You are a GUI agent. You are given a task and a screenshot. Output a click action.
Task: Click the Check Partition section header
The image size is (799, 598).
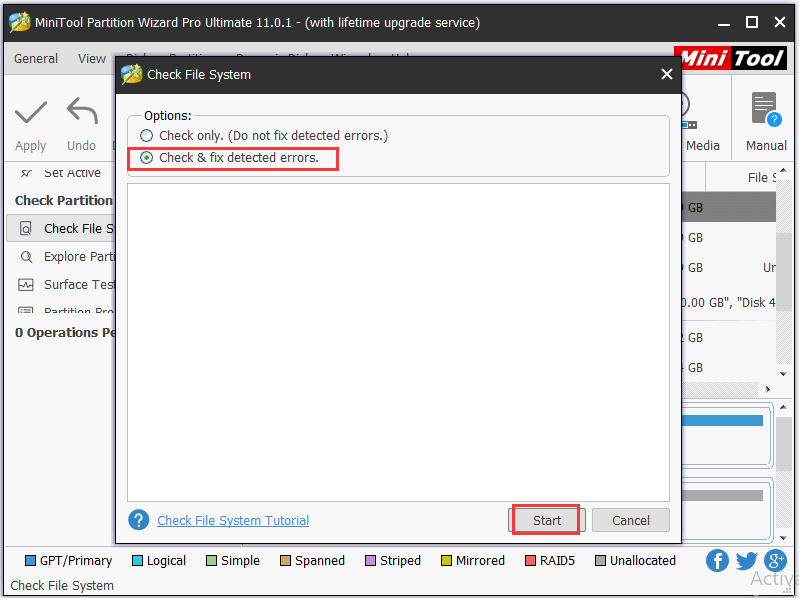click(x=63, y=200)
